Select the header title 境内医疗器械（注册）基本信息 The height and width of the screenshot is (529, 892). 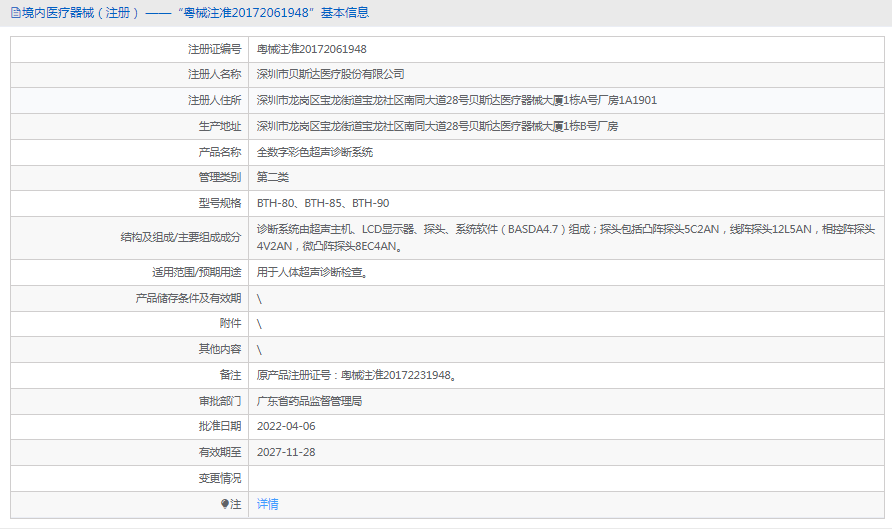point(195,13)
